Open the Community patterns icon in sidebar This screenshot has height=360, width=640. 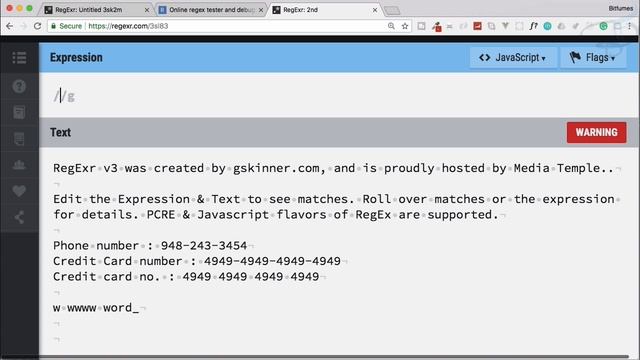coord(19,164)
